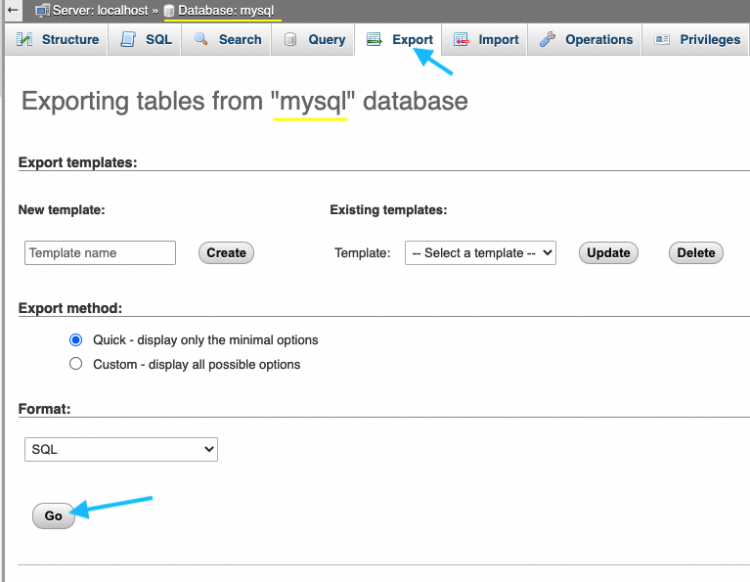Click Server: localhost breadcrumb link
The image size is (750, 582).
(x=100, y=10)
